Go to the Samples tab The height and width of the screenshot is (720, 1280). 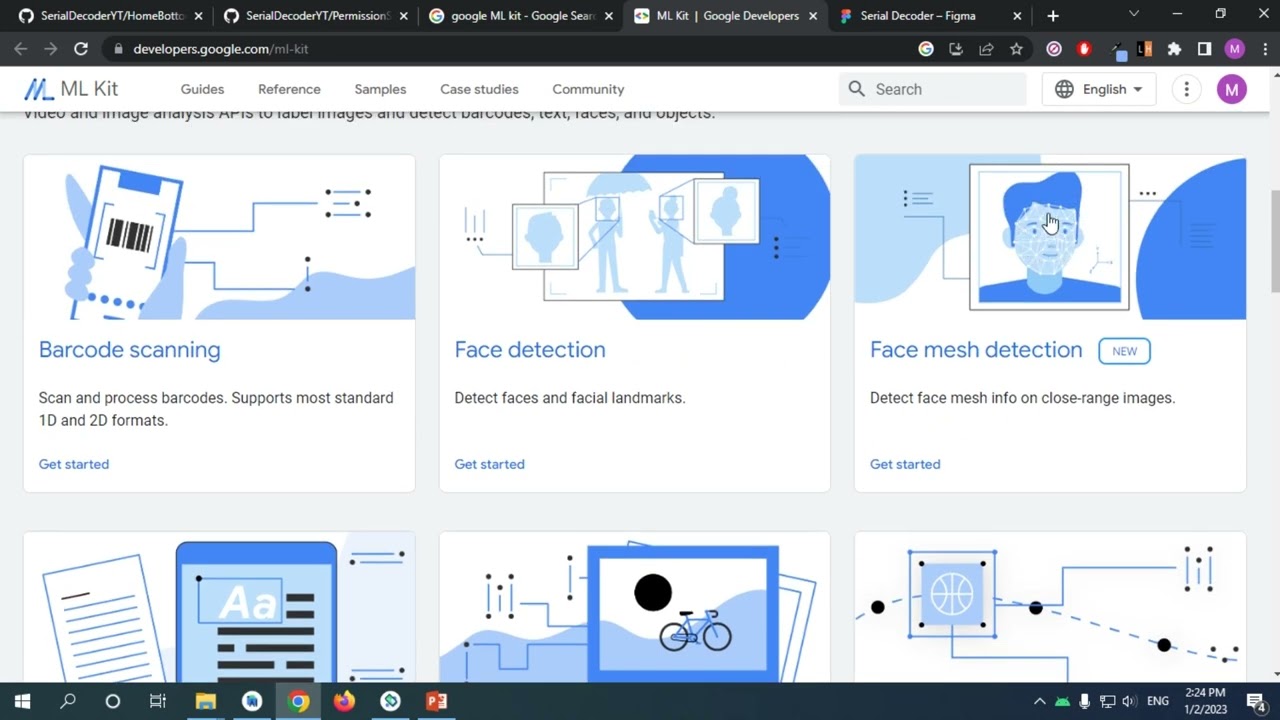380,89
